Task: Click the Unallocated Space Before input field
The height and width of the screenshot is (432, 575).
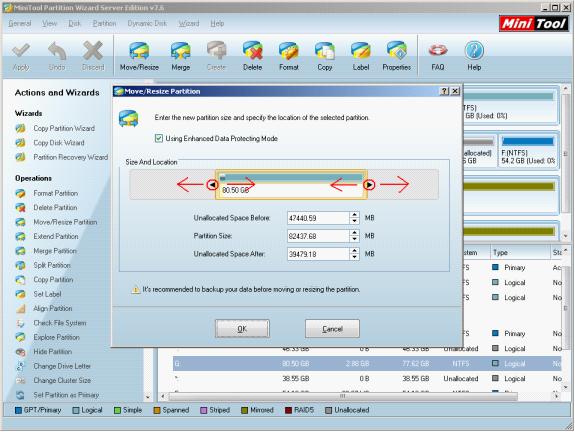Action: point(318,218)
